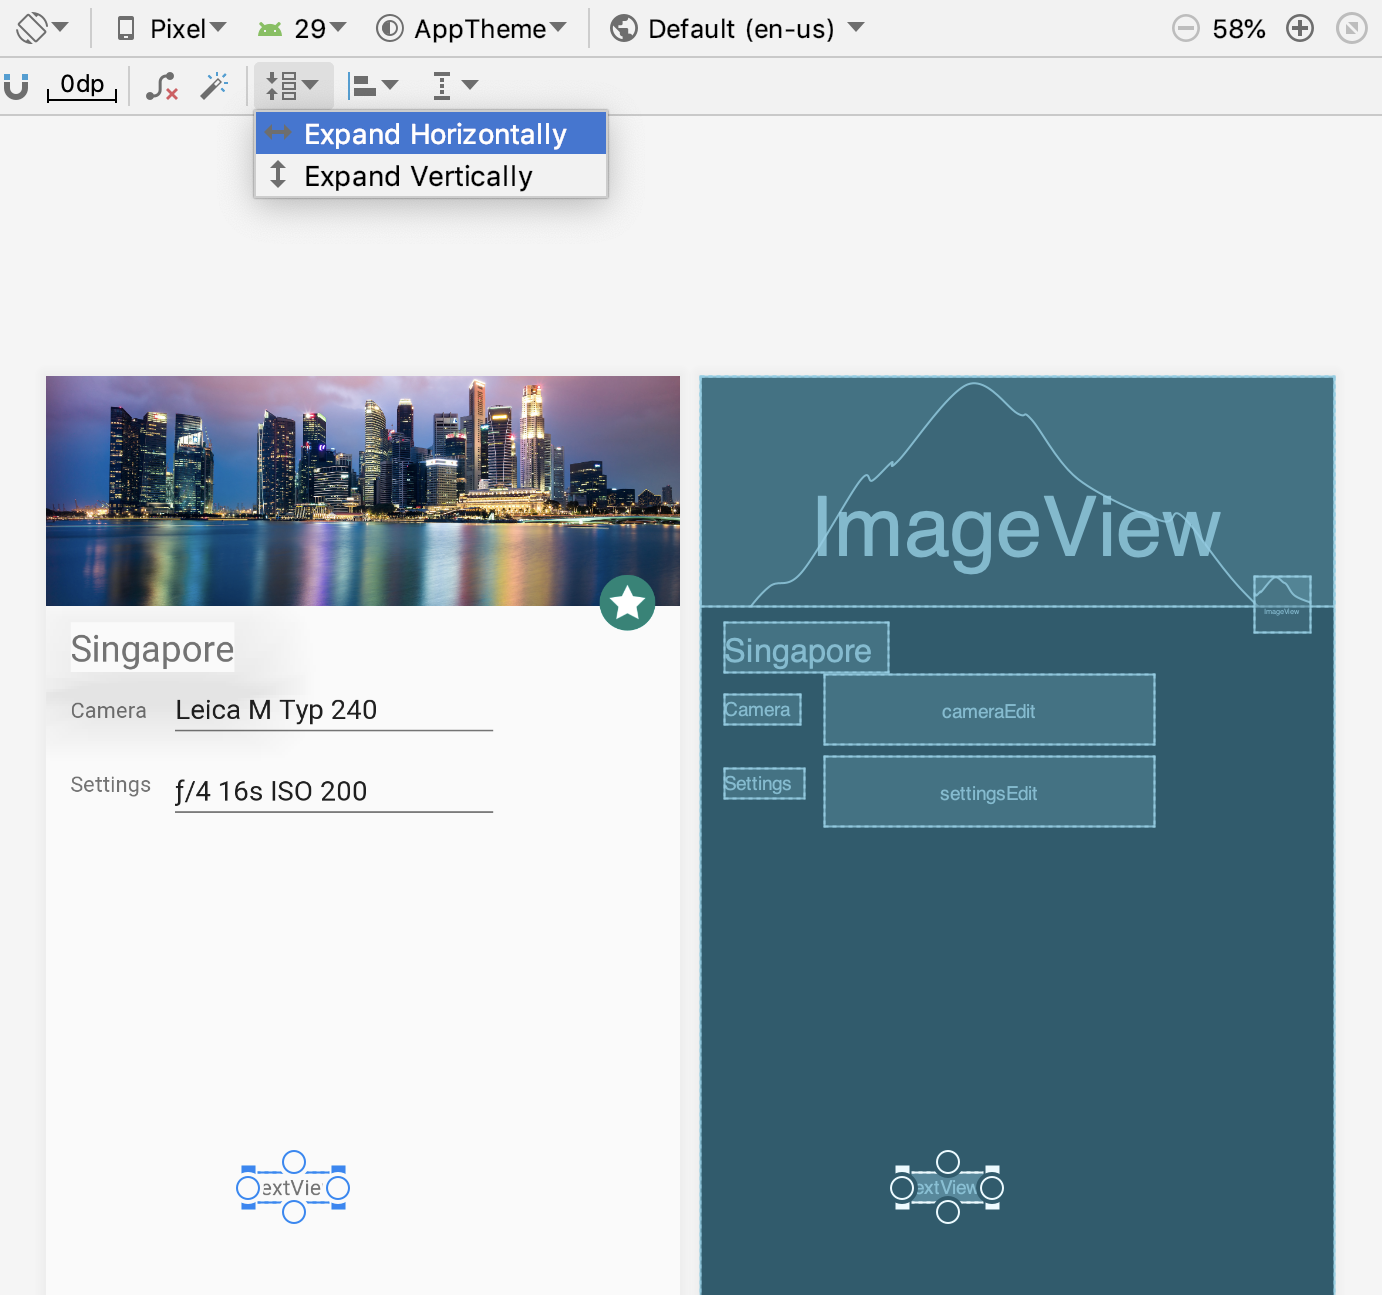Screen dimensions: 1382x1295
Task: Click the zoom to fit screen icon
Action: pos(1351,28)
